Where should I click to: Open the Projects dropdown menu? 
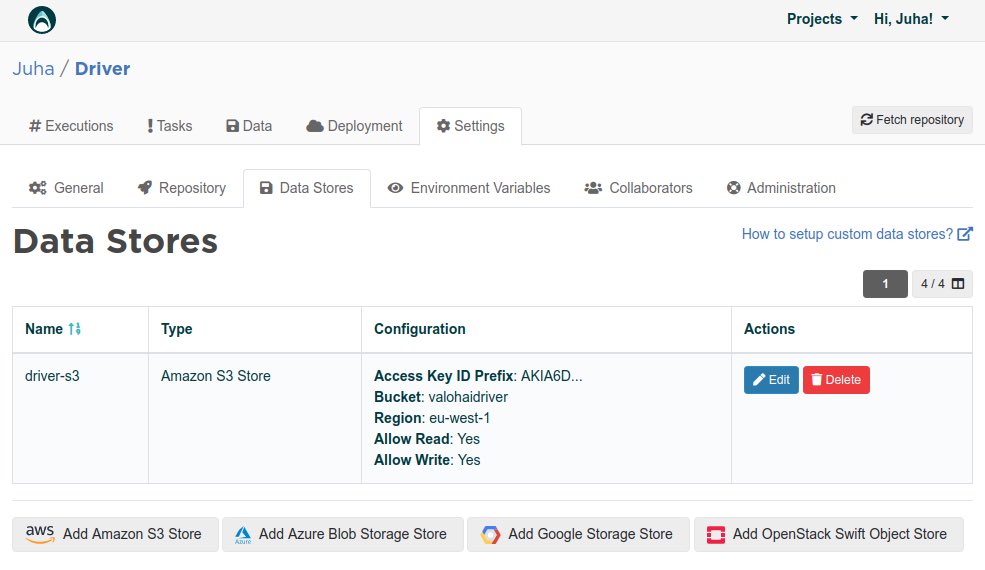pyautogui.click(x=822, y=19)
